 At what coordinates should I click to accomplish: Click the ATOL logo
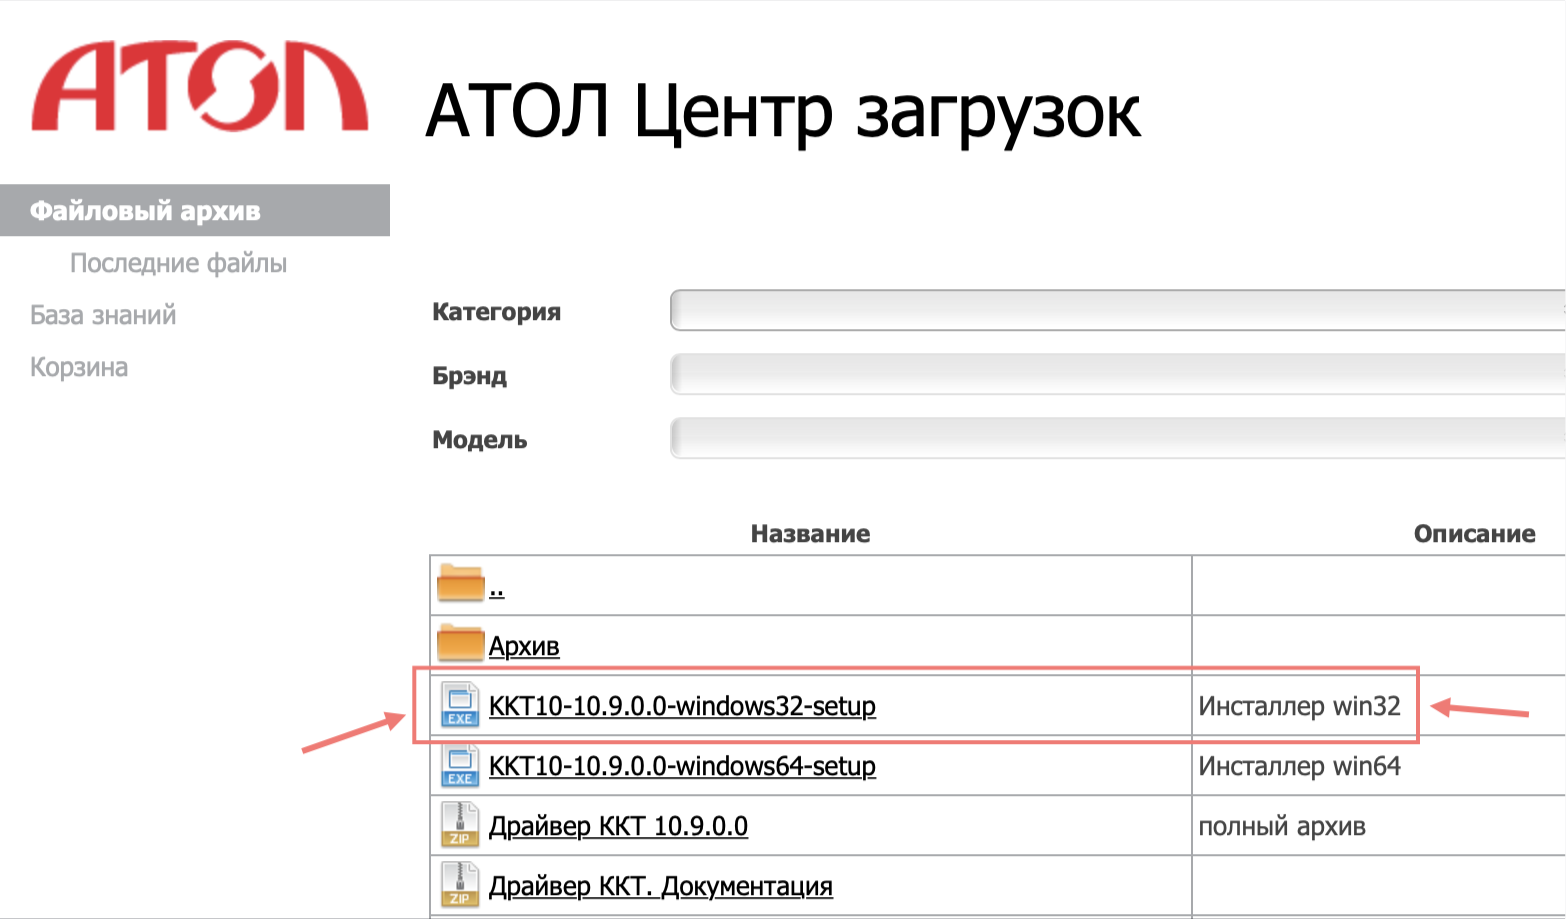[x=200, y=87]
